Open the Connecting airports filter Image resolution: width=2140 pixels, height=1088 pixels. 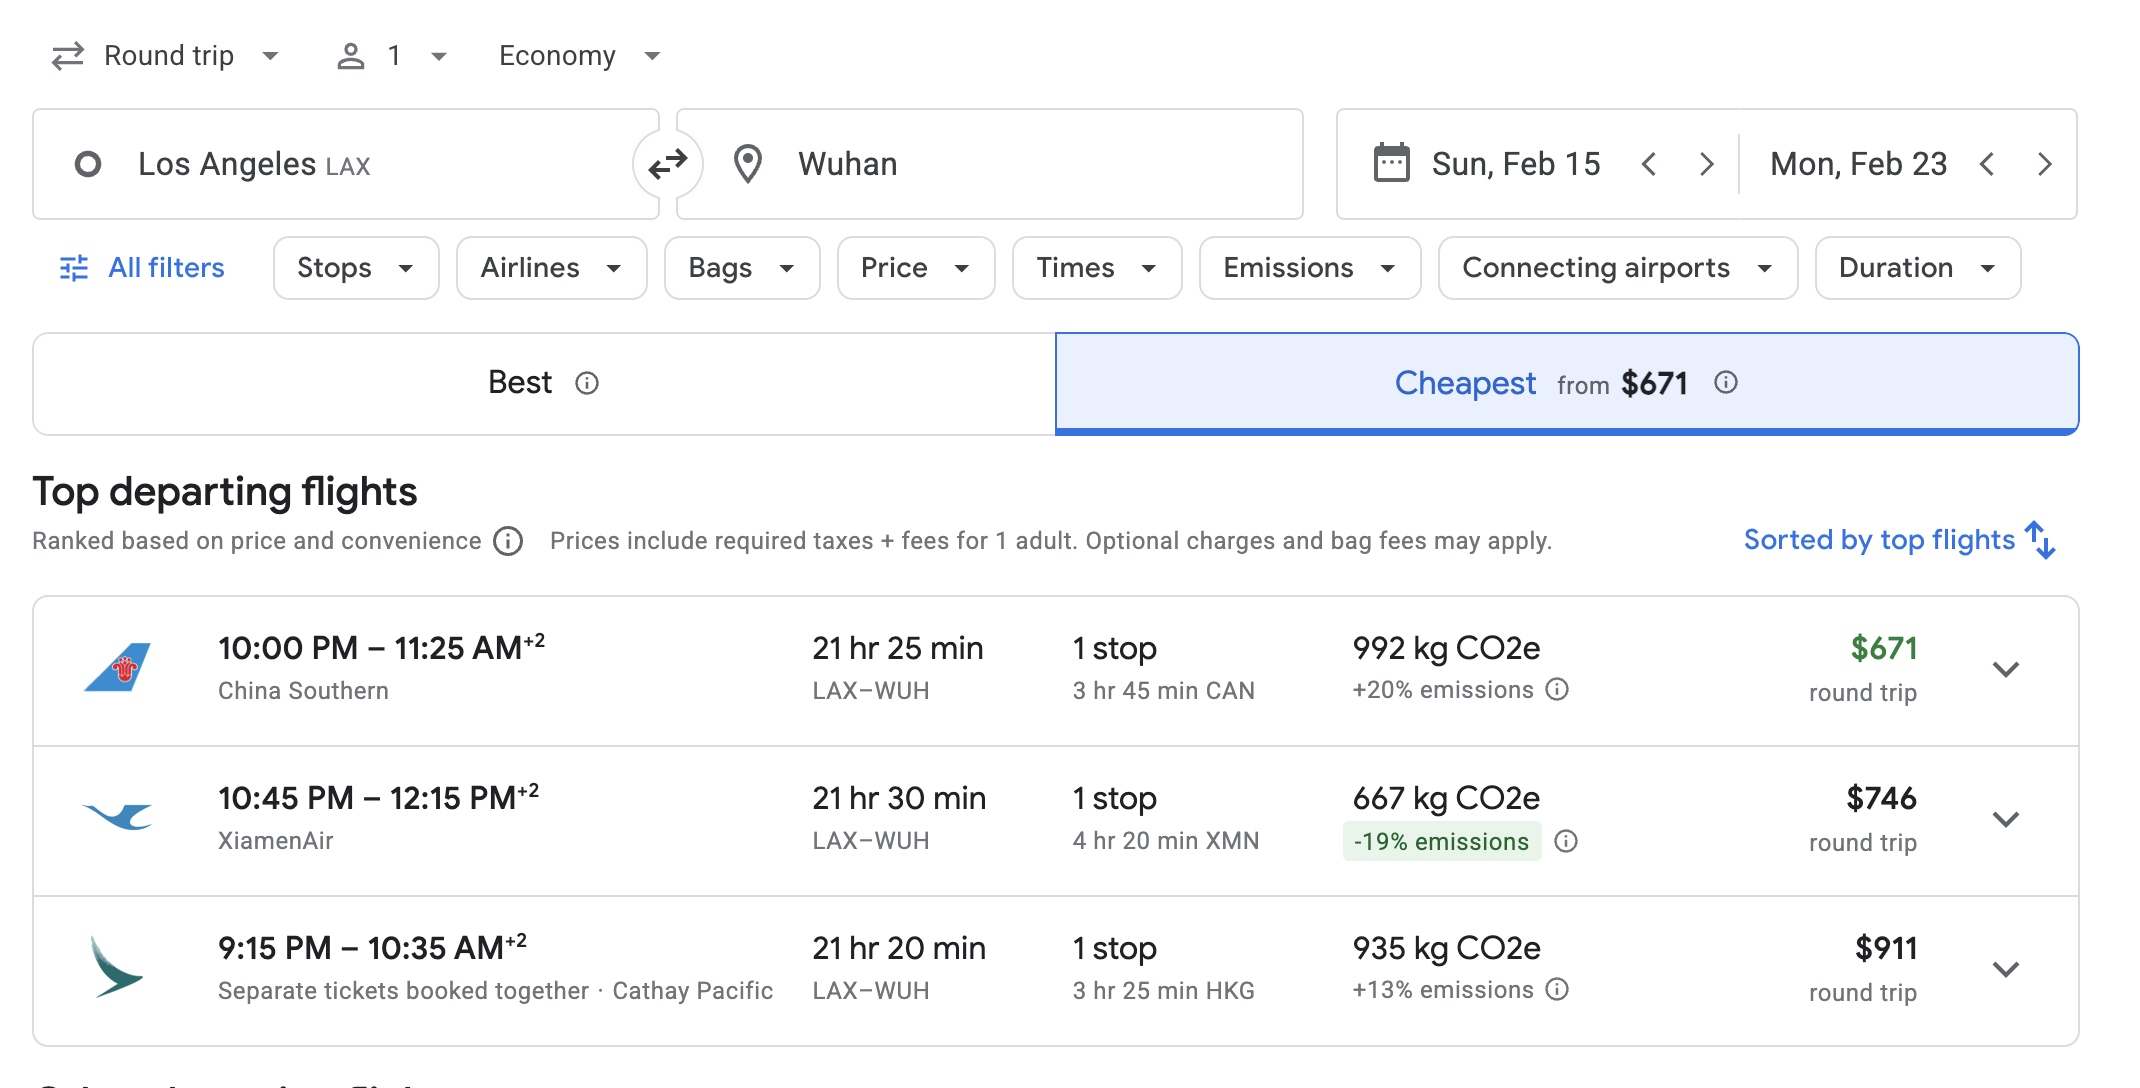(x=1617, y=268)
